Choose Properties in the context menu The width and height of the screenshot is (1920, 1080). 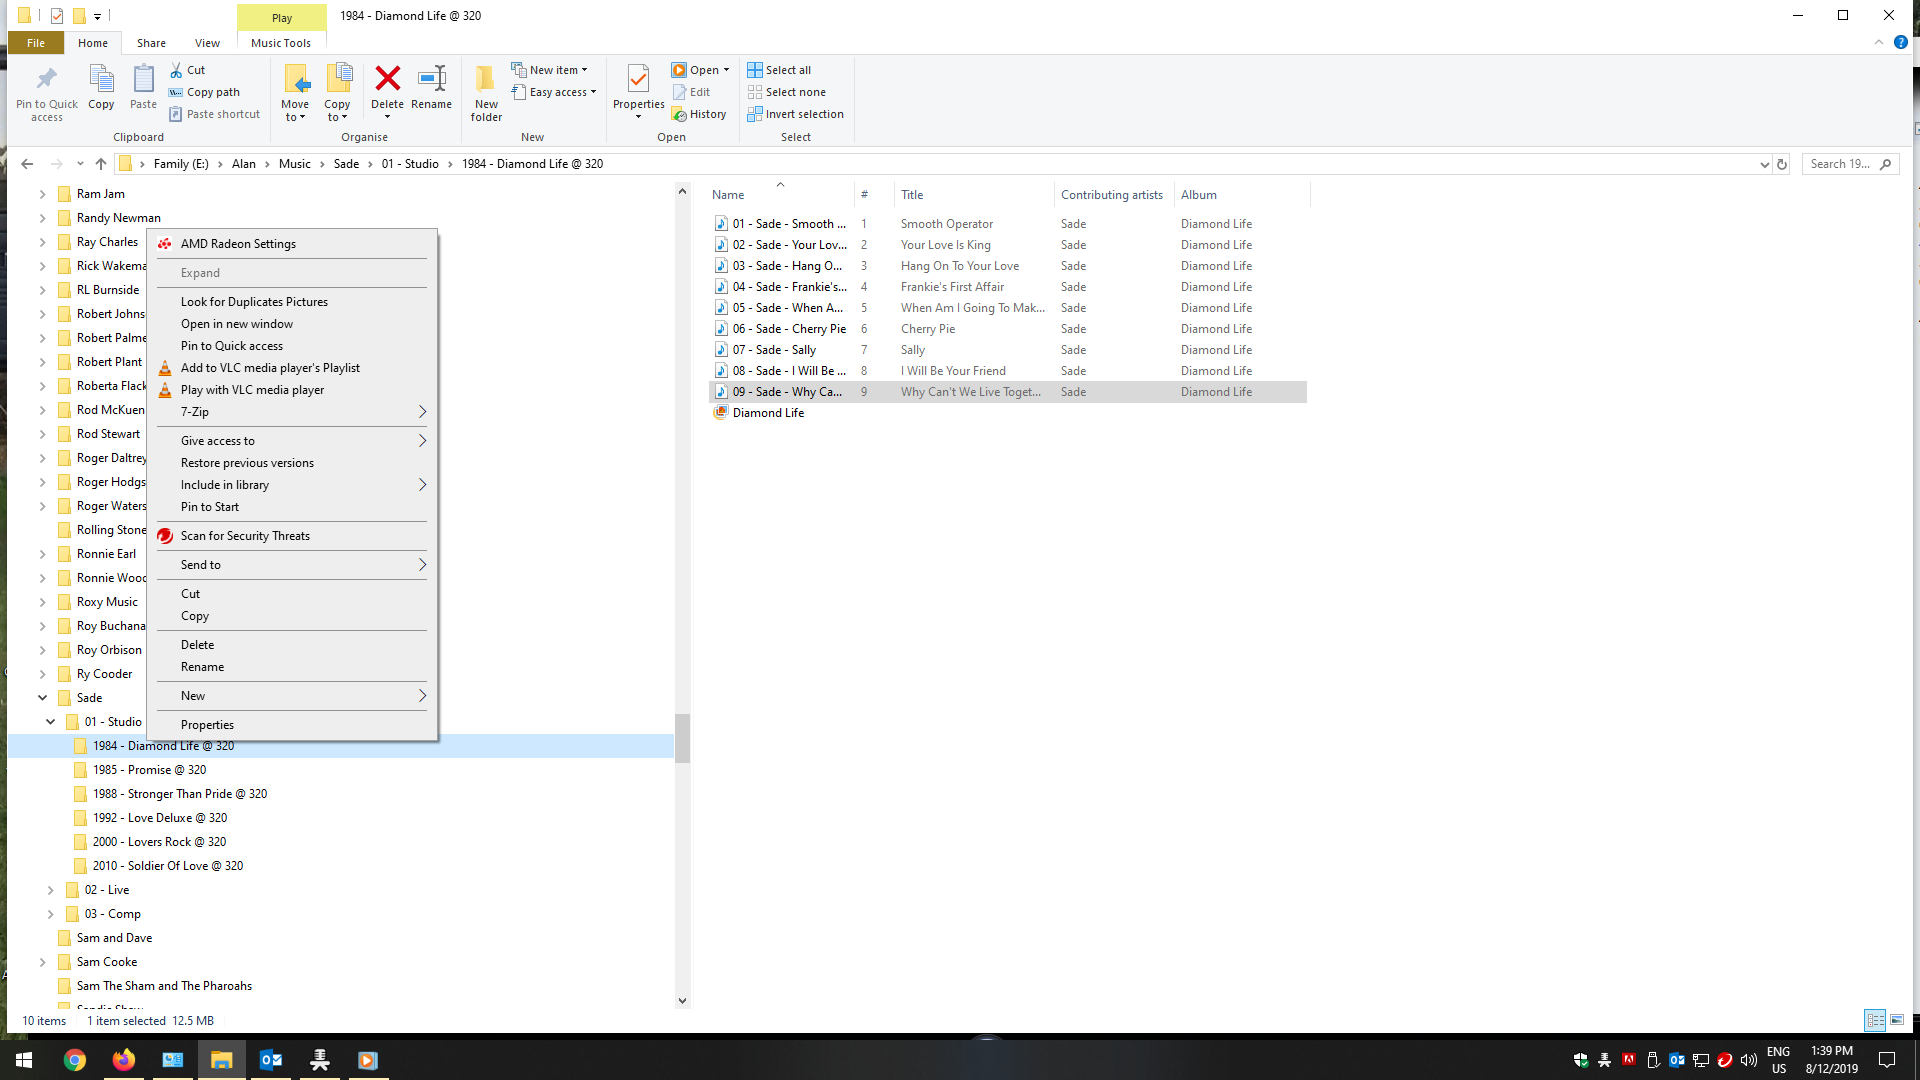[x=292, y=725]
